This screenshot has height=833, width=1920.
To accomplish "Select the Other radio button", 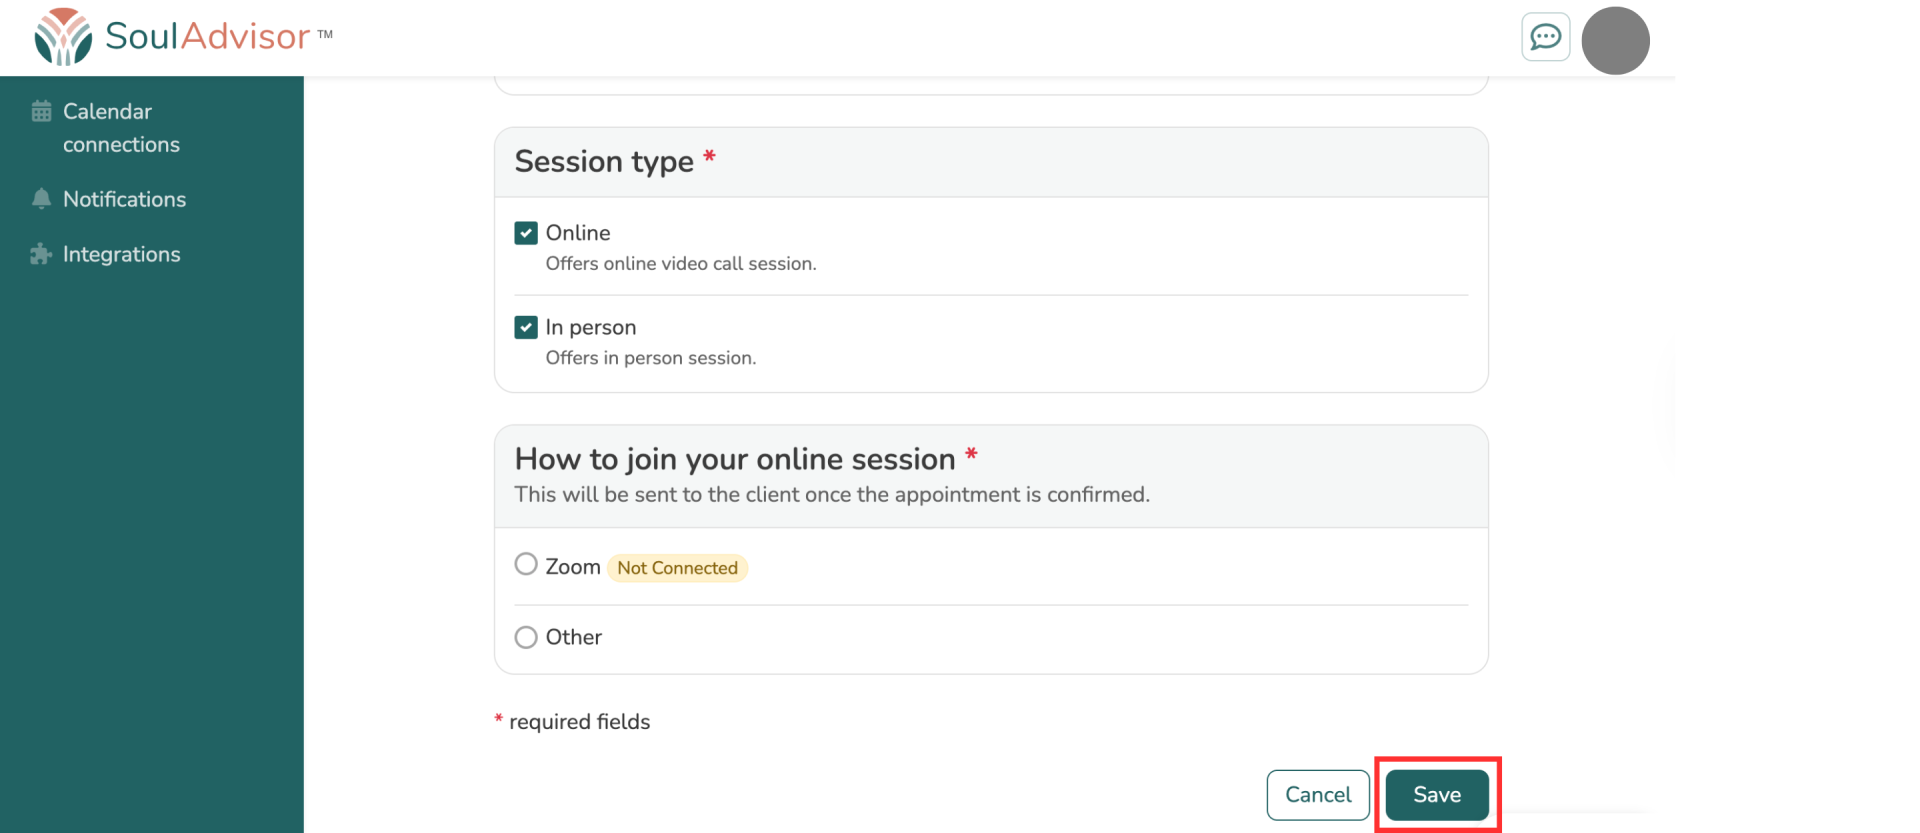I will point(526,637).
